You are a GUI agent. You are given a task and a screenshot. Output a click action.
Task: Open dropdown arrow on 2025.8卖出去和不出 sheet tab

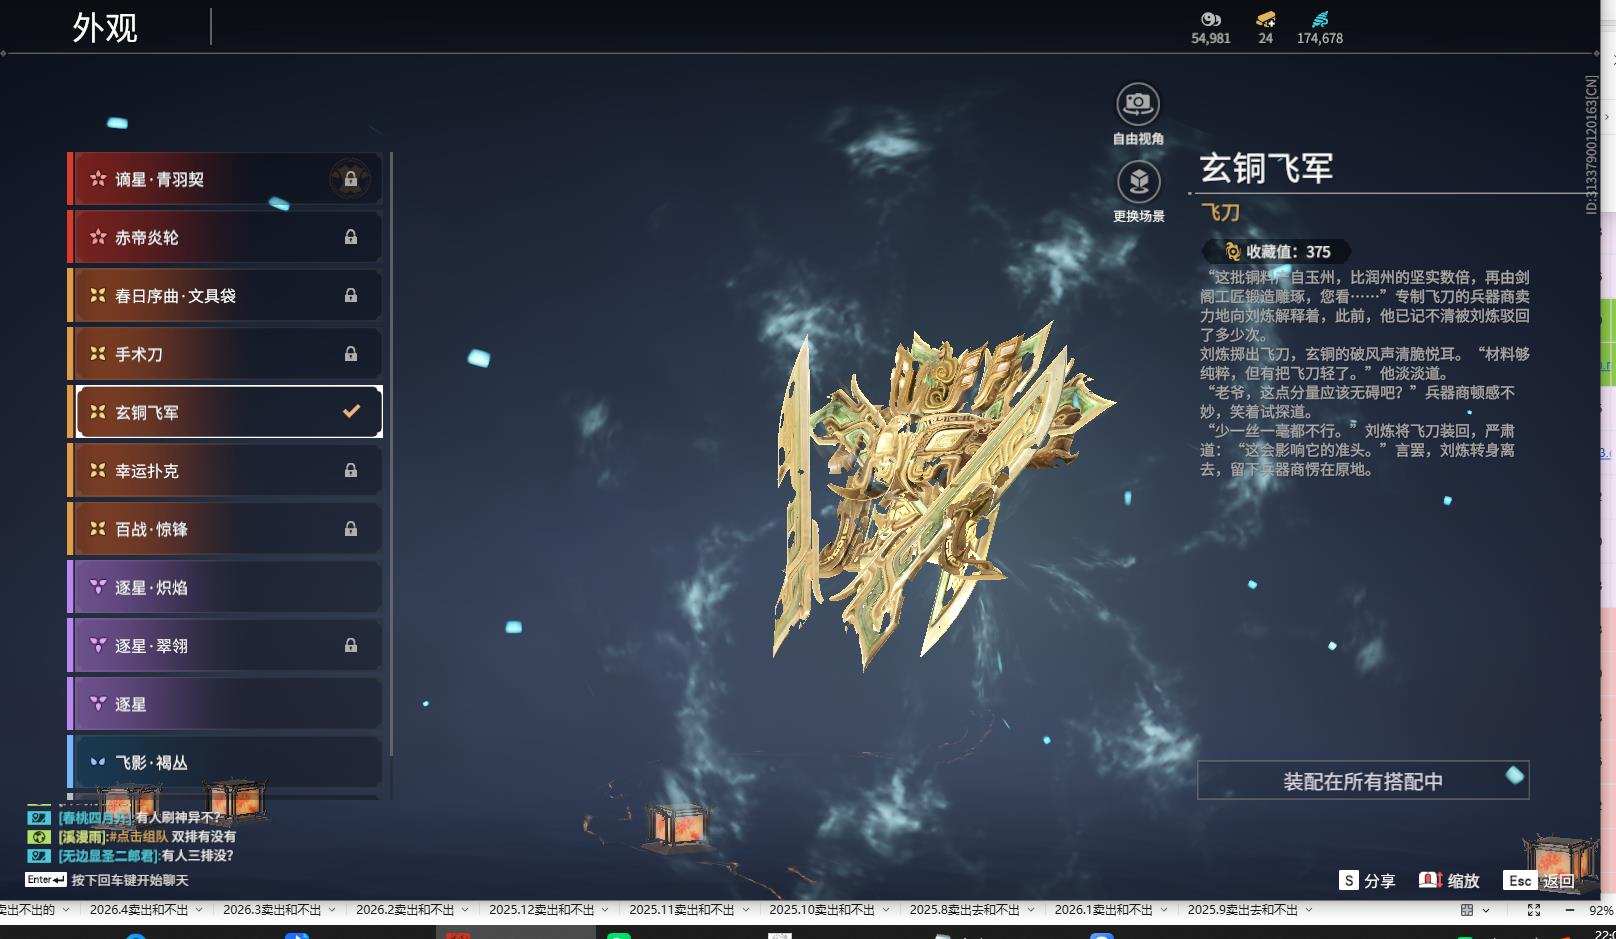(1030, 910)
